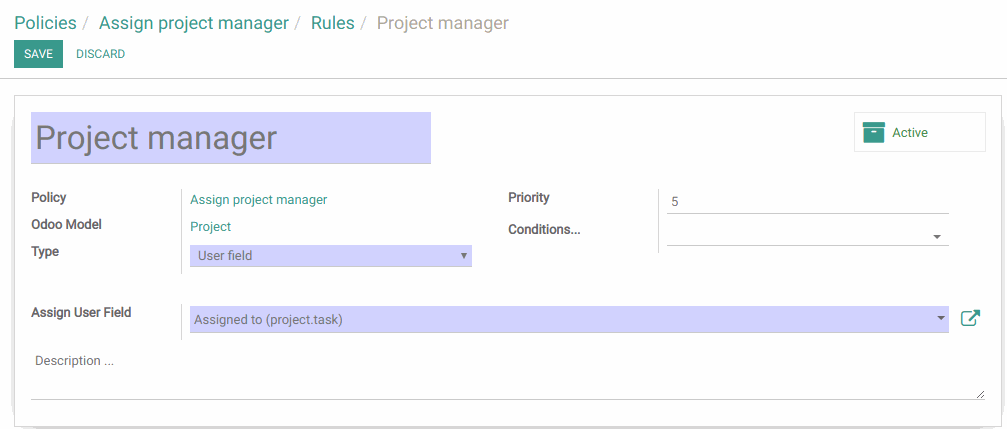Viewport: 1007px width, 429px height.
Task: Go to the Policies breadcrumb
Action: (x=46, y=23)
